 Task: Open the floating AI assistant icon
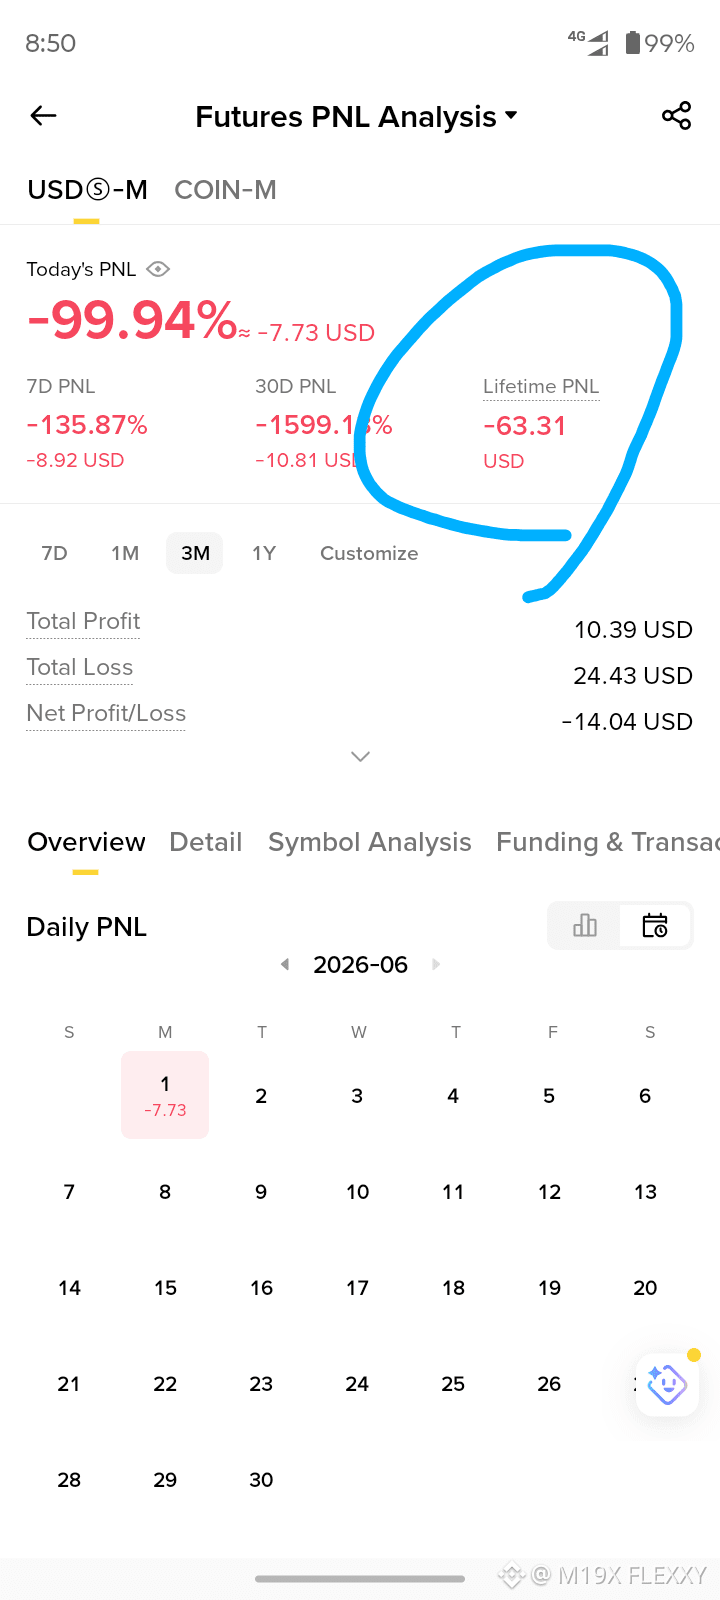[667, 1385]
